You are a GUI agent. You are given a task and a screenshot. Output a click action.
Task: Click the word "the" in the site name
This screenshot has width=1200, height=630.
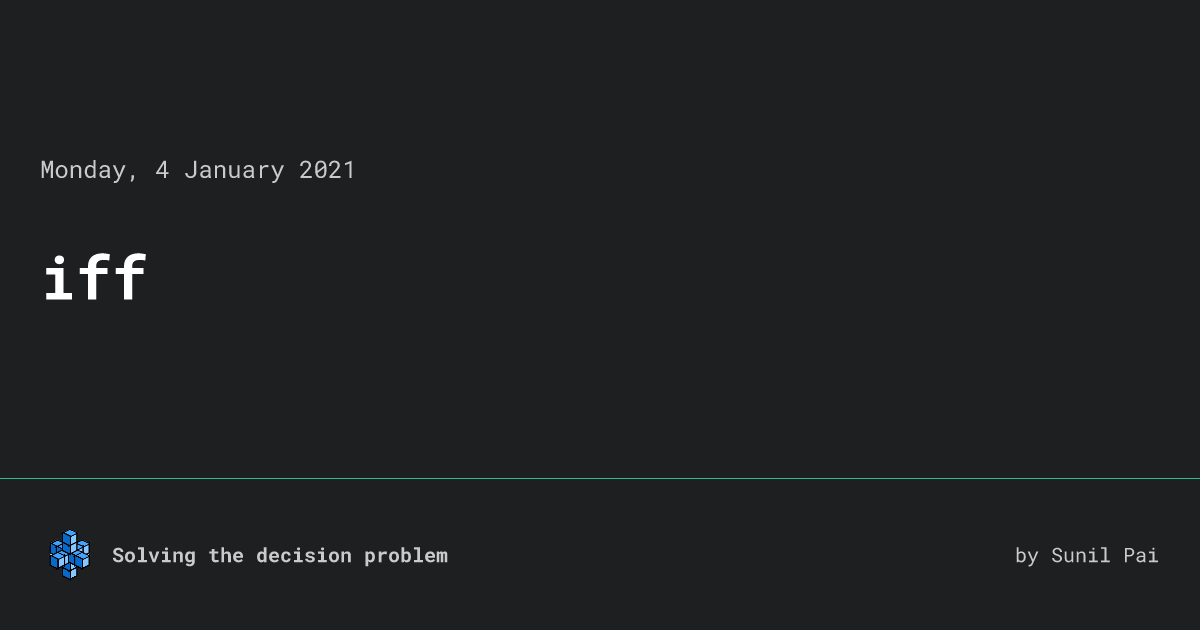[226, 556]
